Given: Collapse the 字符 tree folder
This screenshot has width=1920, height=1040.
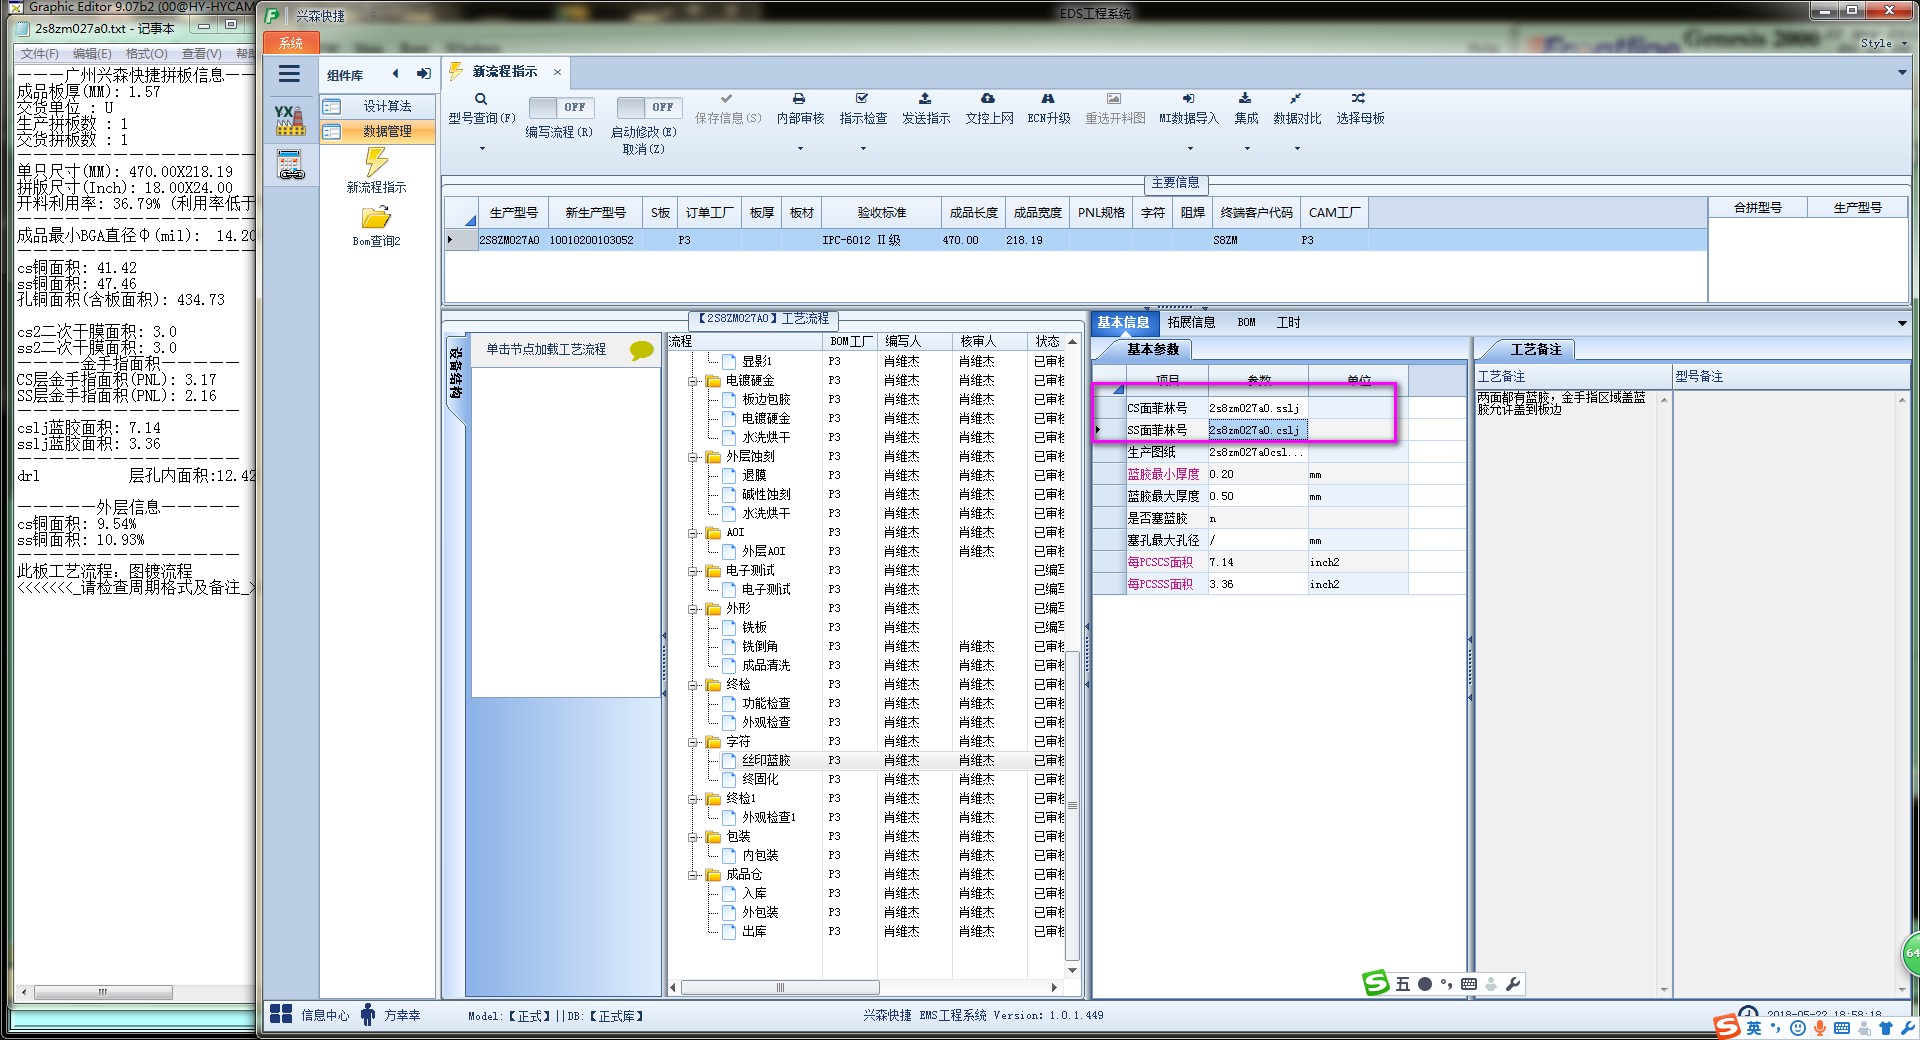Looking at the screenshot, I should pyautogui.click(x=693, y=742).
